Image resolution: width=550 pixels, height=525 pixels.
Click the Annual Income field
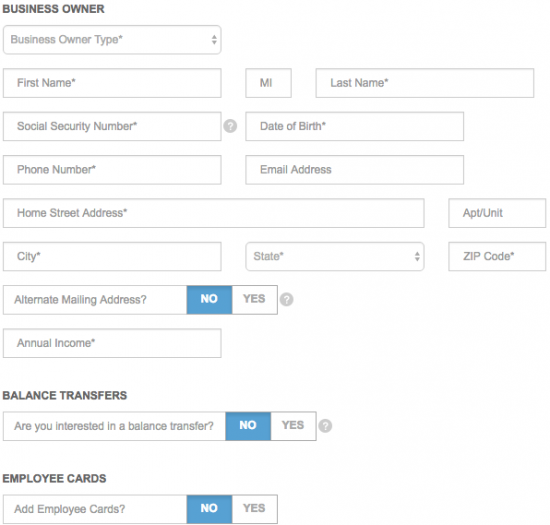click(112, 343)
